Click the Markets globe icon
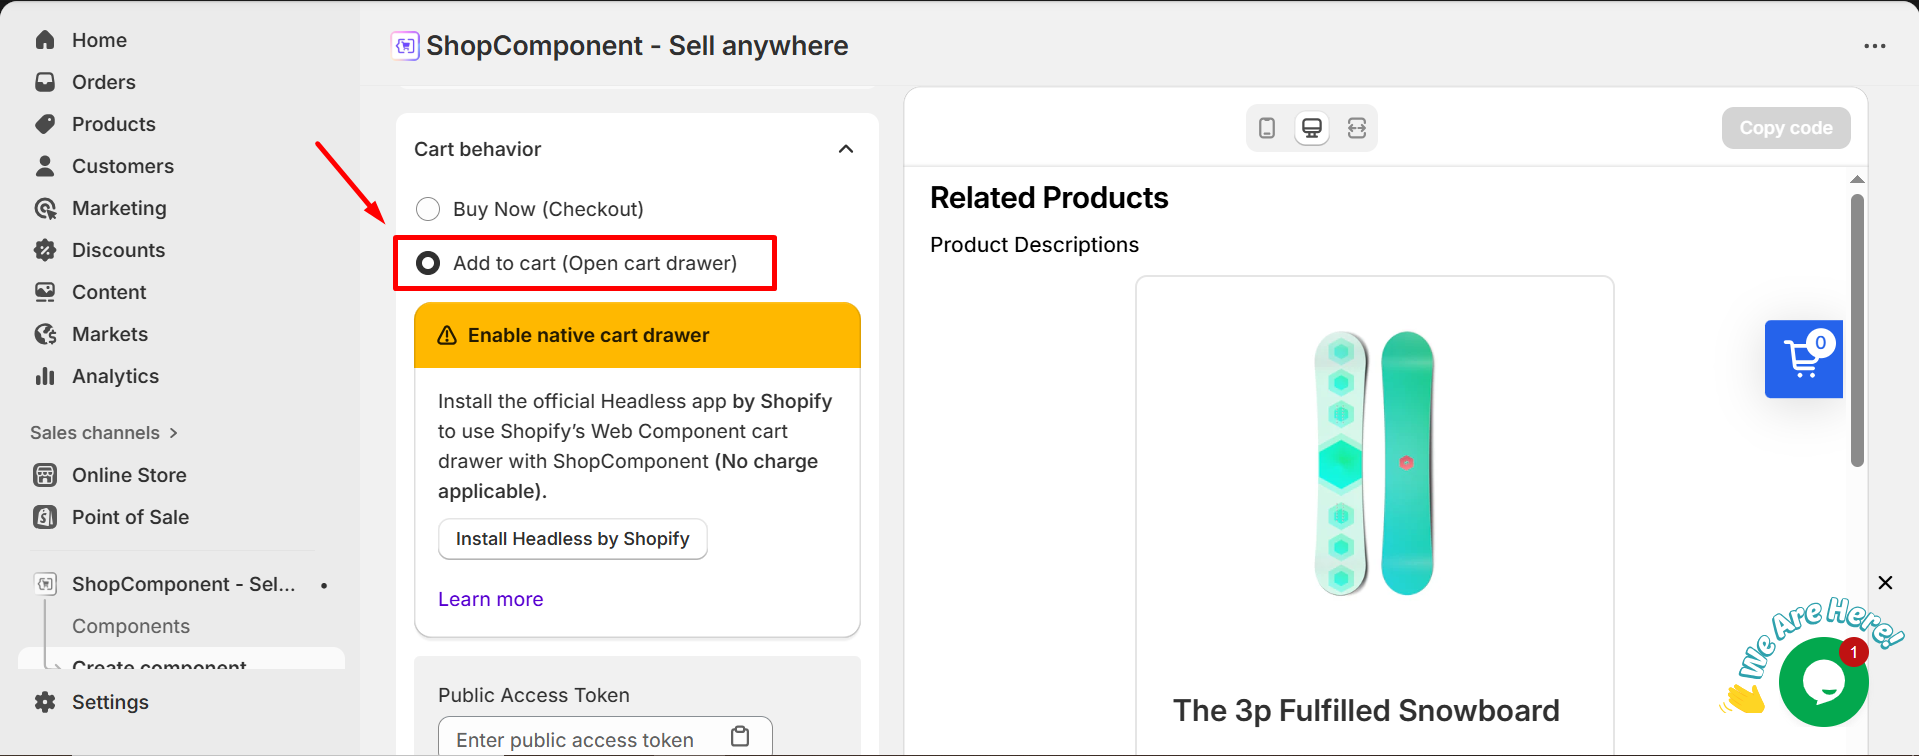1919x756 pixels. [45, 334]
